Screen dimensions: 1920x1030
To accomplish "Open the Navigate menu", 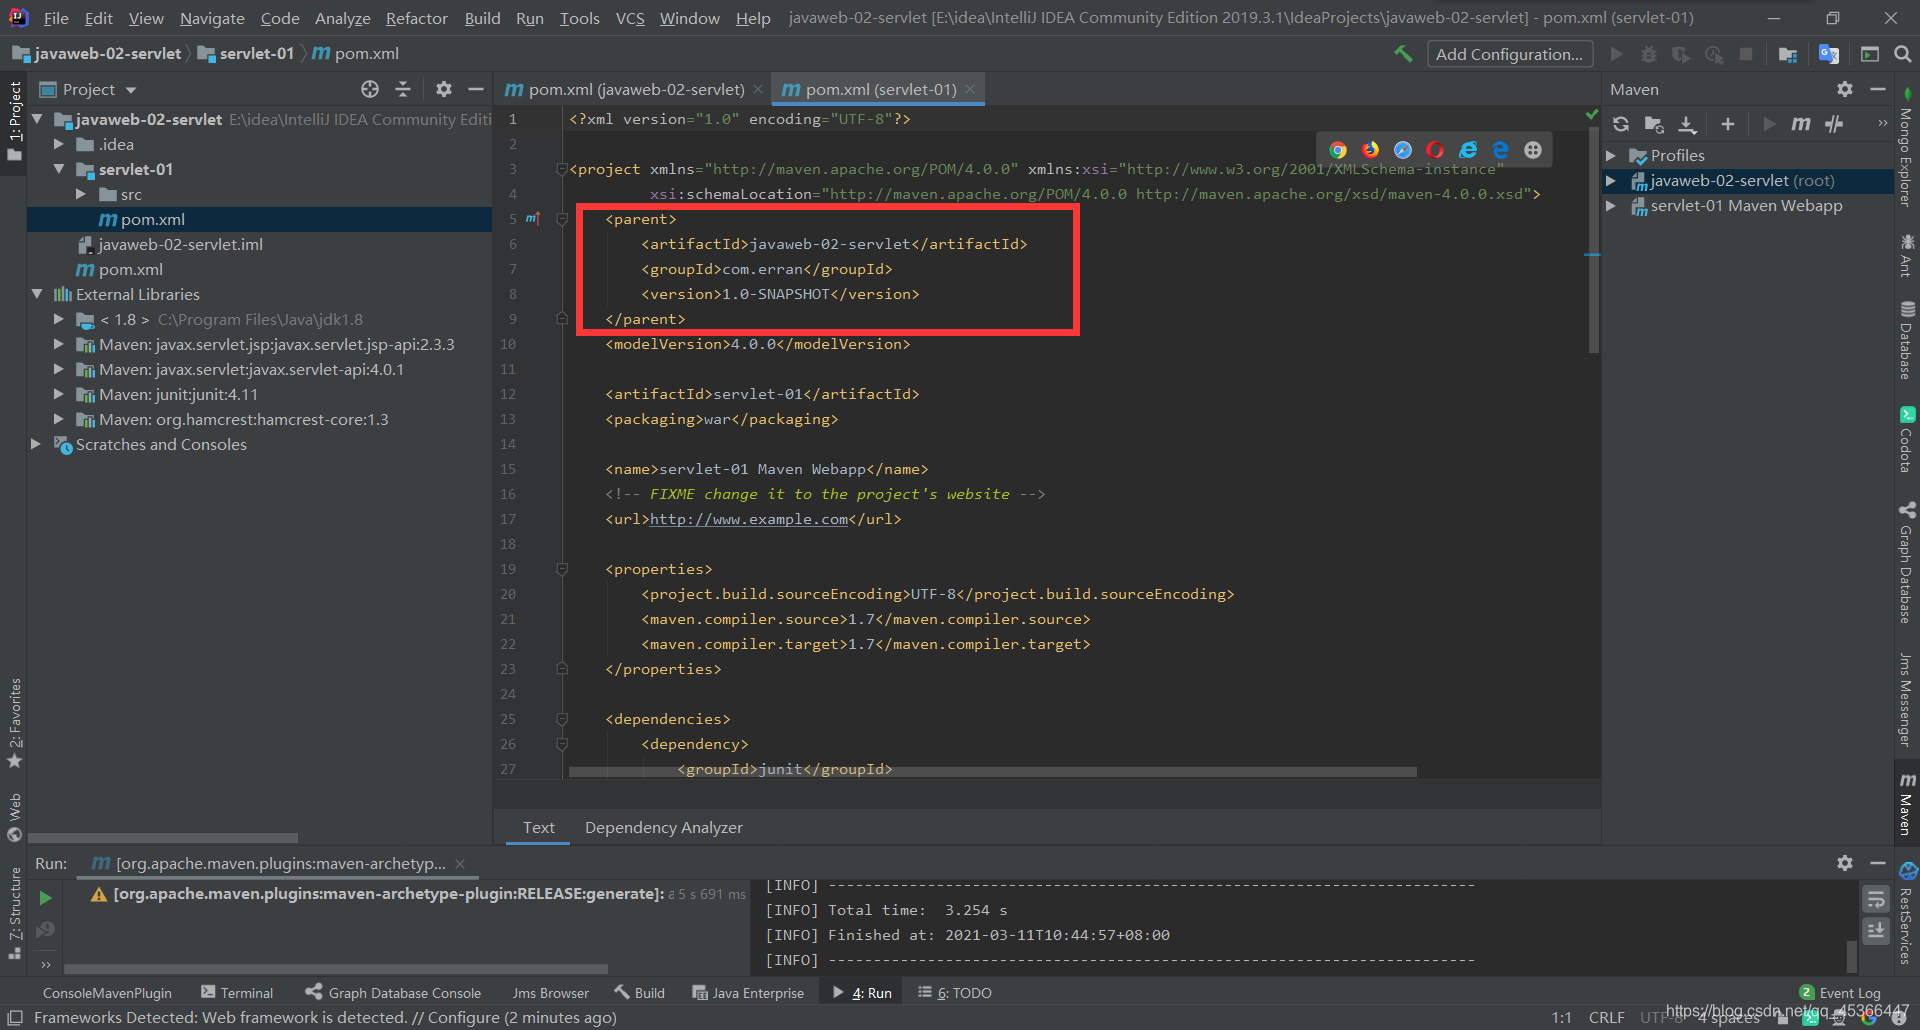I will (212, 18).
